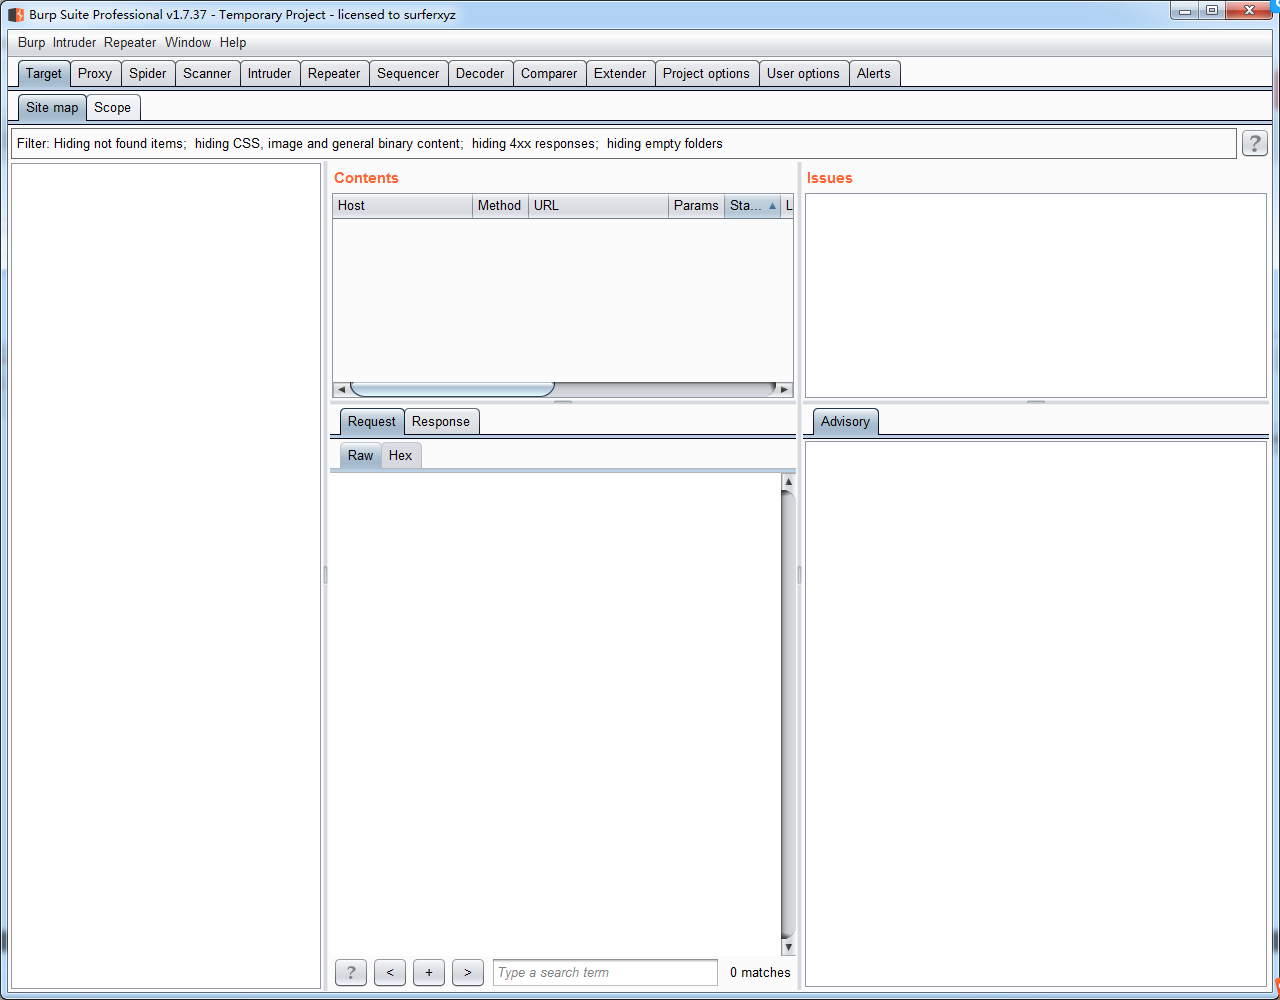1280x1000 pixels.
Task: Click the plus search options button
Action: coord(429,972)
